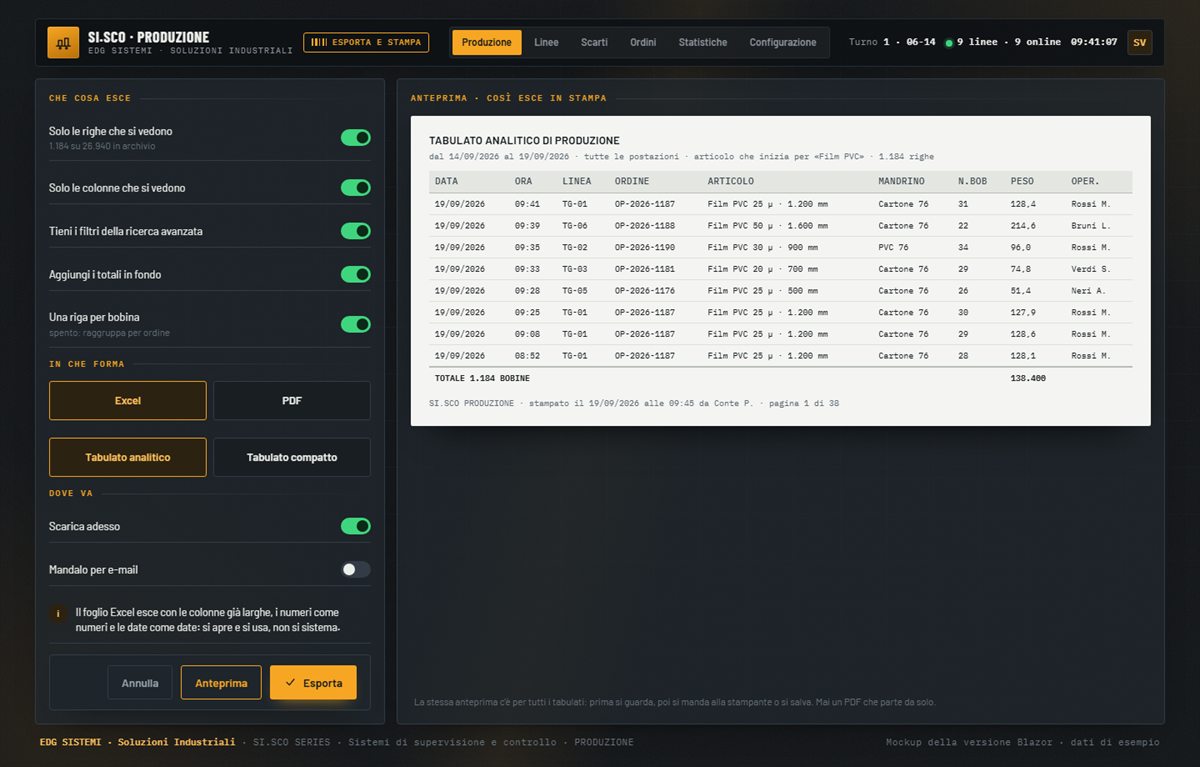Switch off Scarica adesso
Image resolution: width=1200 pixels, height=767 pixels.
(x=355, y=526)
